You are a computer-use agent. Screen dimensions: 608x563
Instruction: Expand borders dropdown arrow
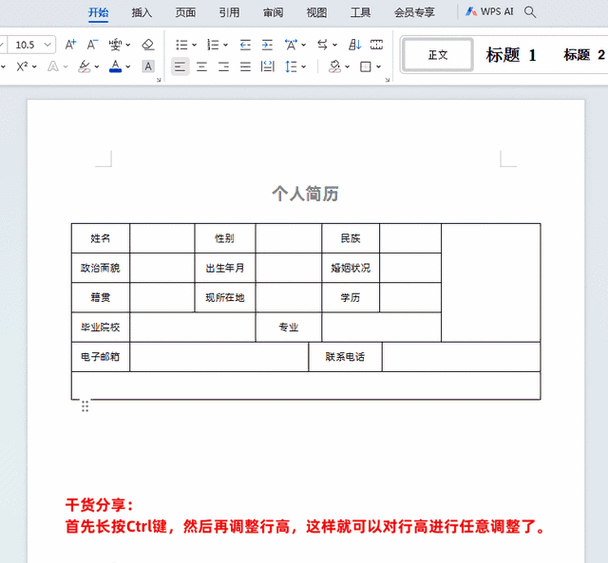[x=378, y=67]
